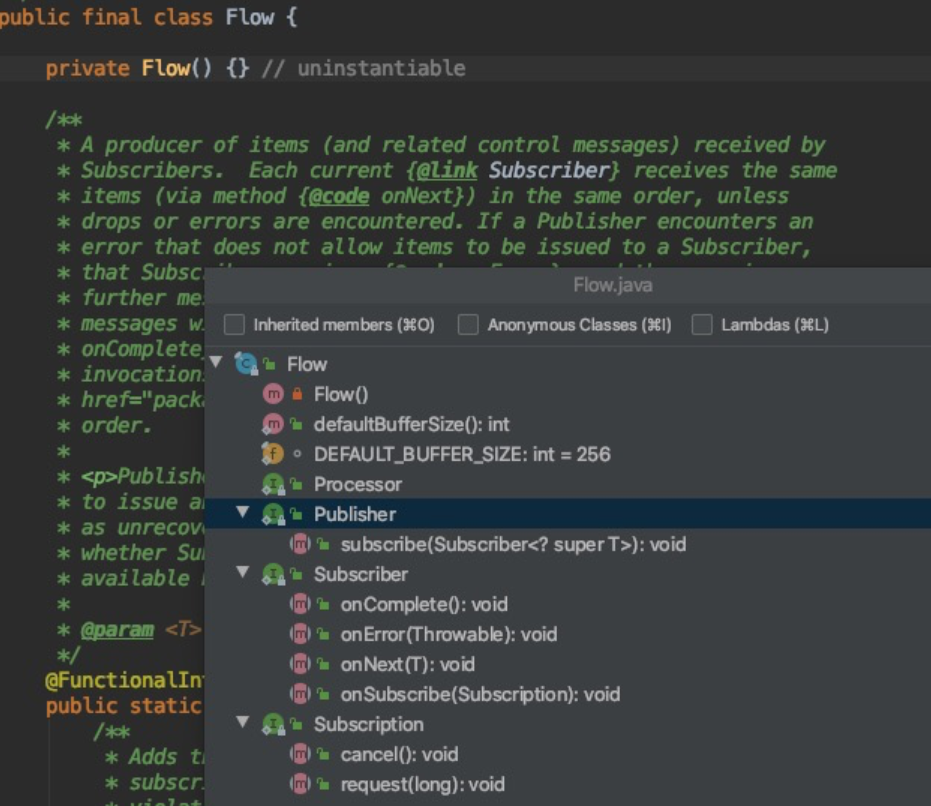Viewport: 931px width, 806px height.
Task: Select the Subscription entry in tree
Action: pyautogui.click(x=368, y=724)
